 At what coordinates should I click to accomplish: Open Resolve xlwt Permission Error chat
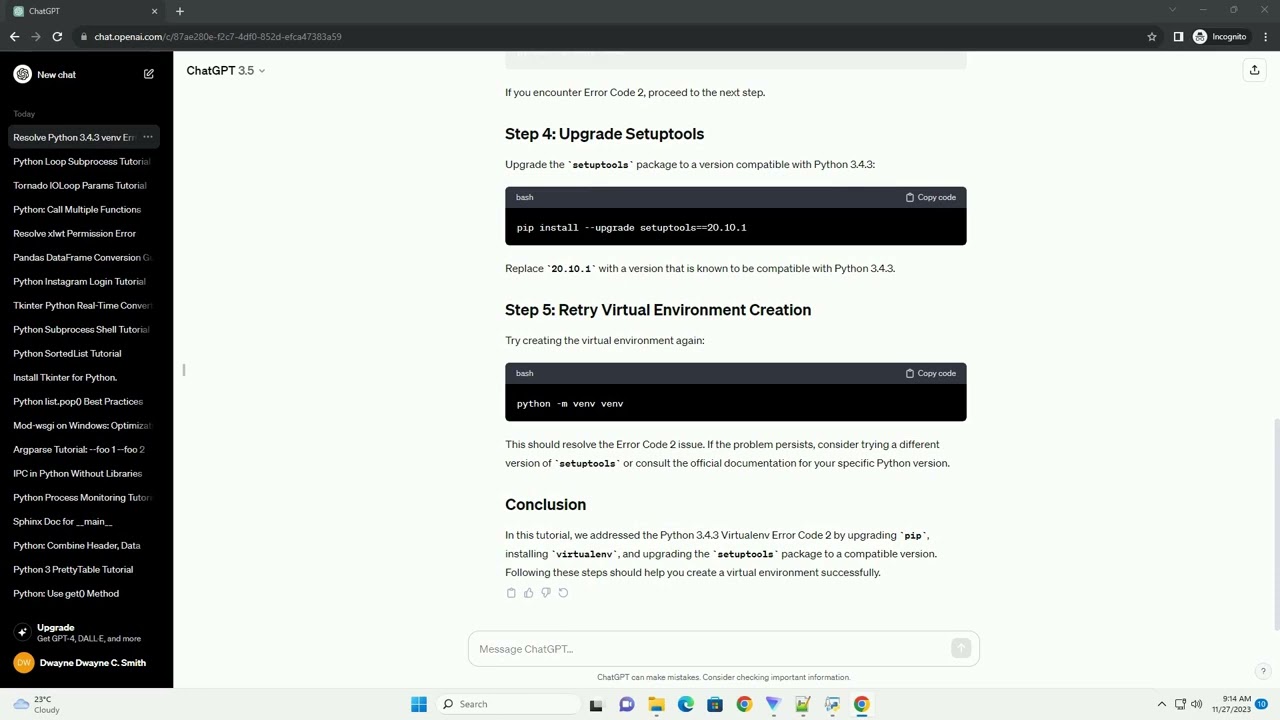pos(83,233)
